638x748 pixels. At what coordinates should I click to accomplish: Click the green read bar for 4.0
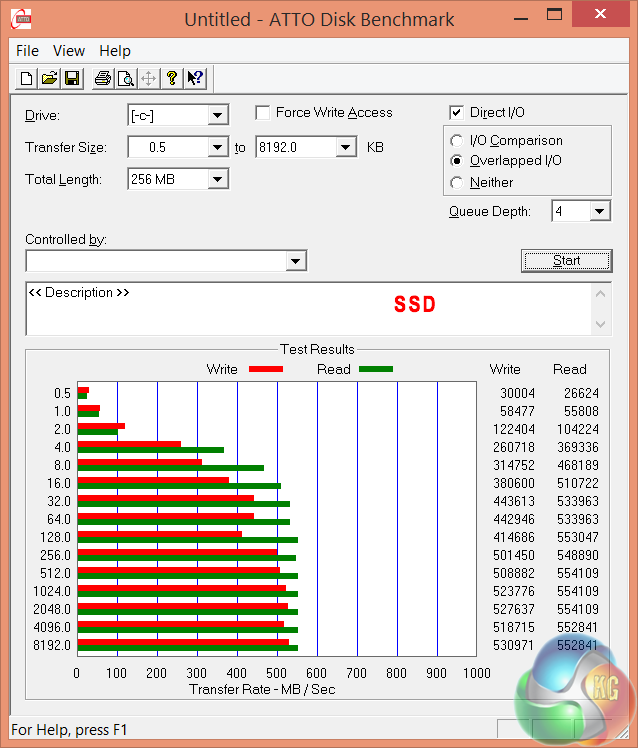point(151,450)
